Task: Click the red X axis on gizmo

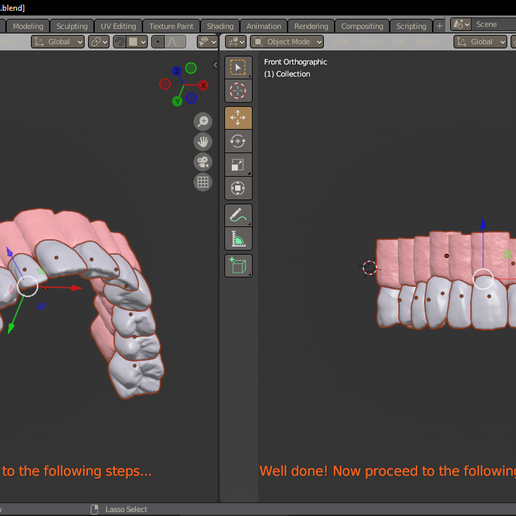Action: 203,85
